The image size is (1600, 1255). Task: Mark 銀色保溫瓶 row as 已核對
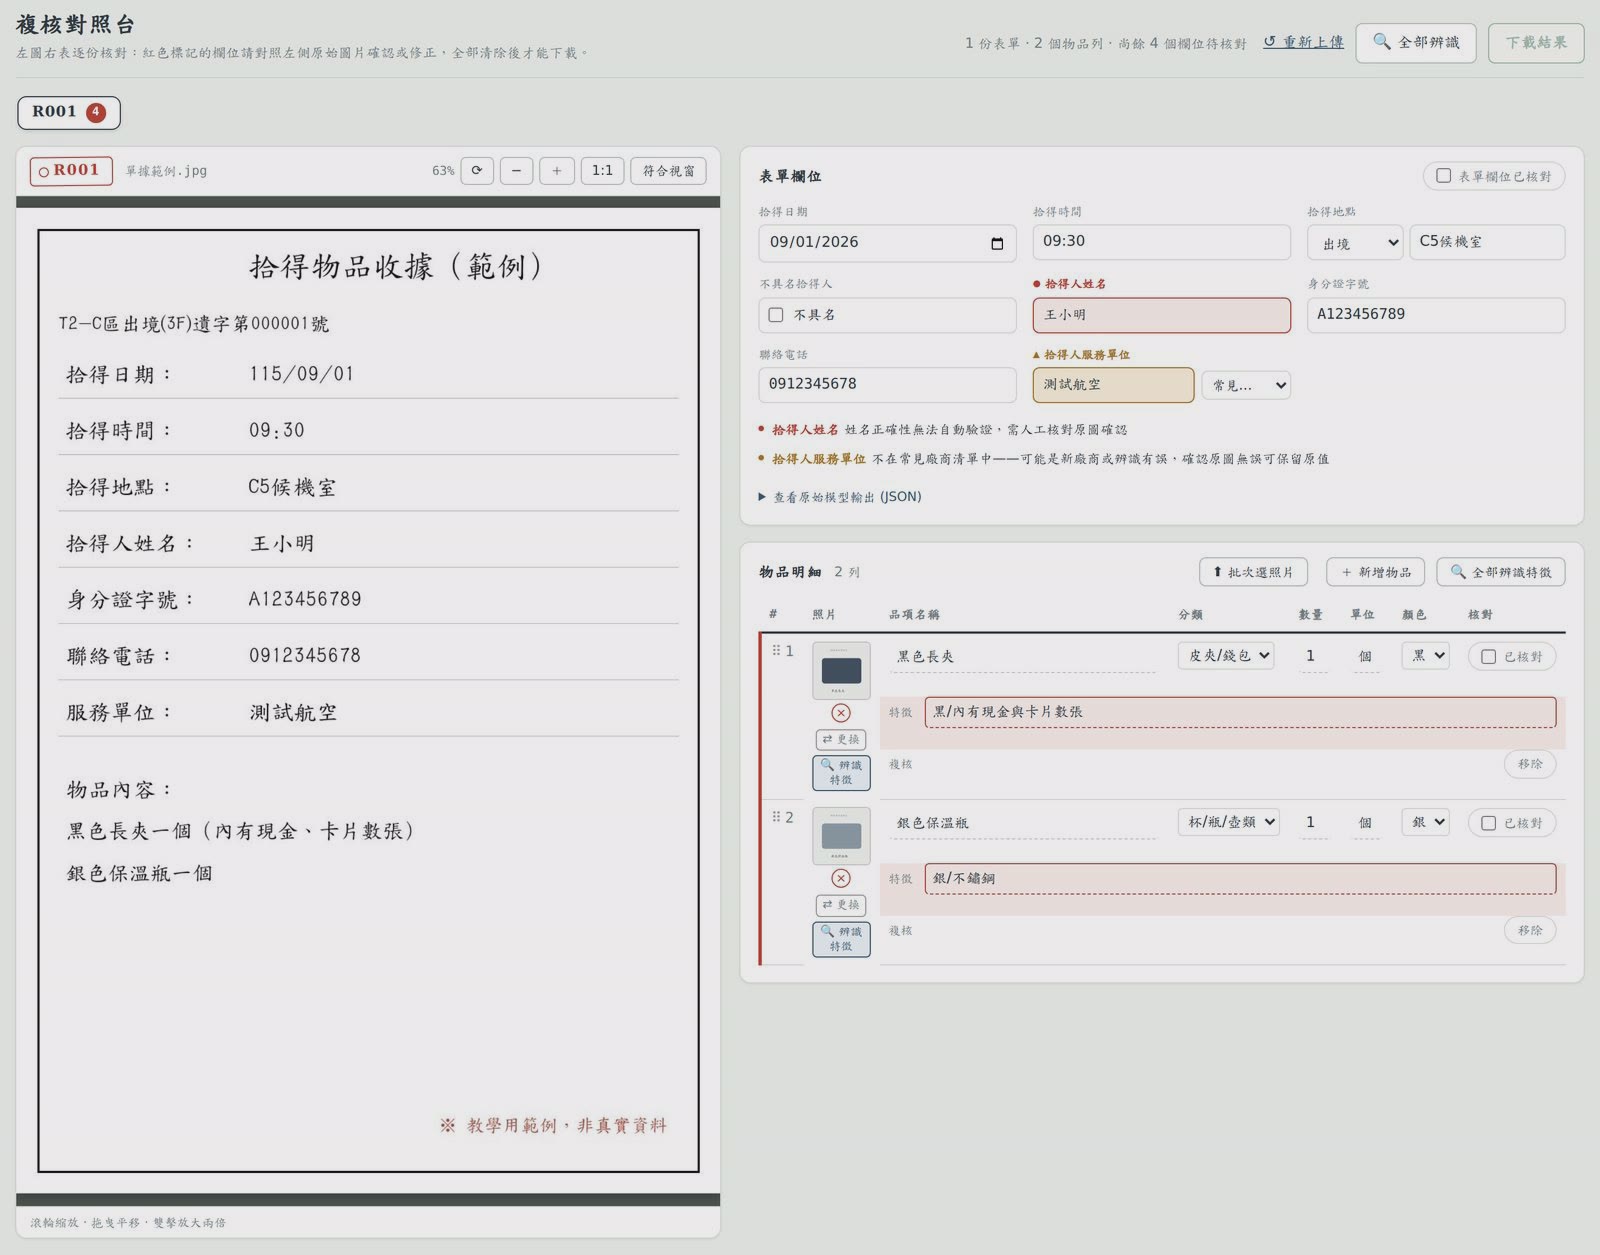pyautogui.click(x=1488, y=823)
